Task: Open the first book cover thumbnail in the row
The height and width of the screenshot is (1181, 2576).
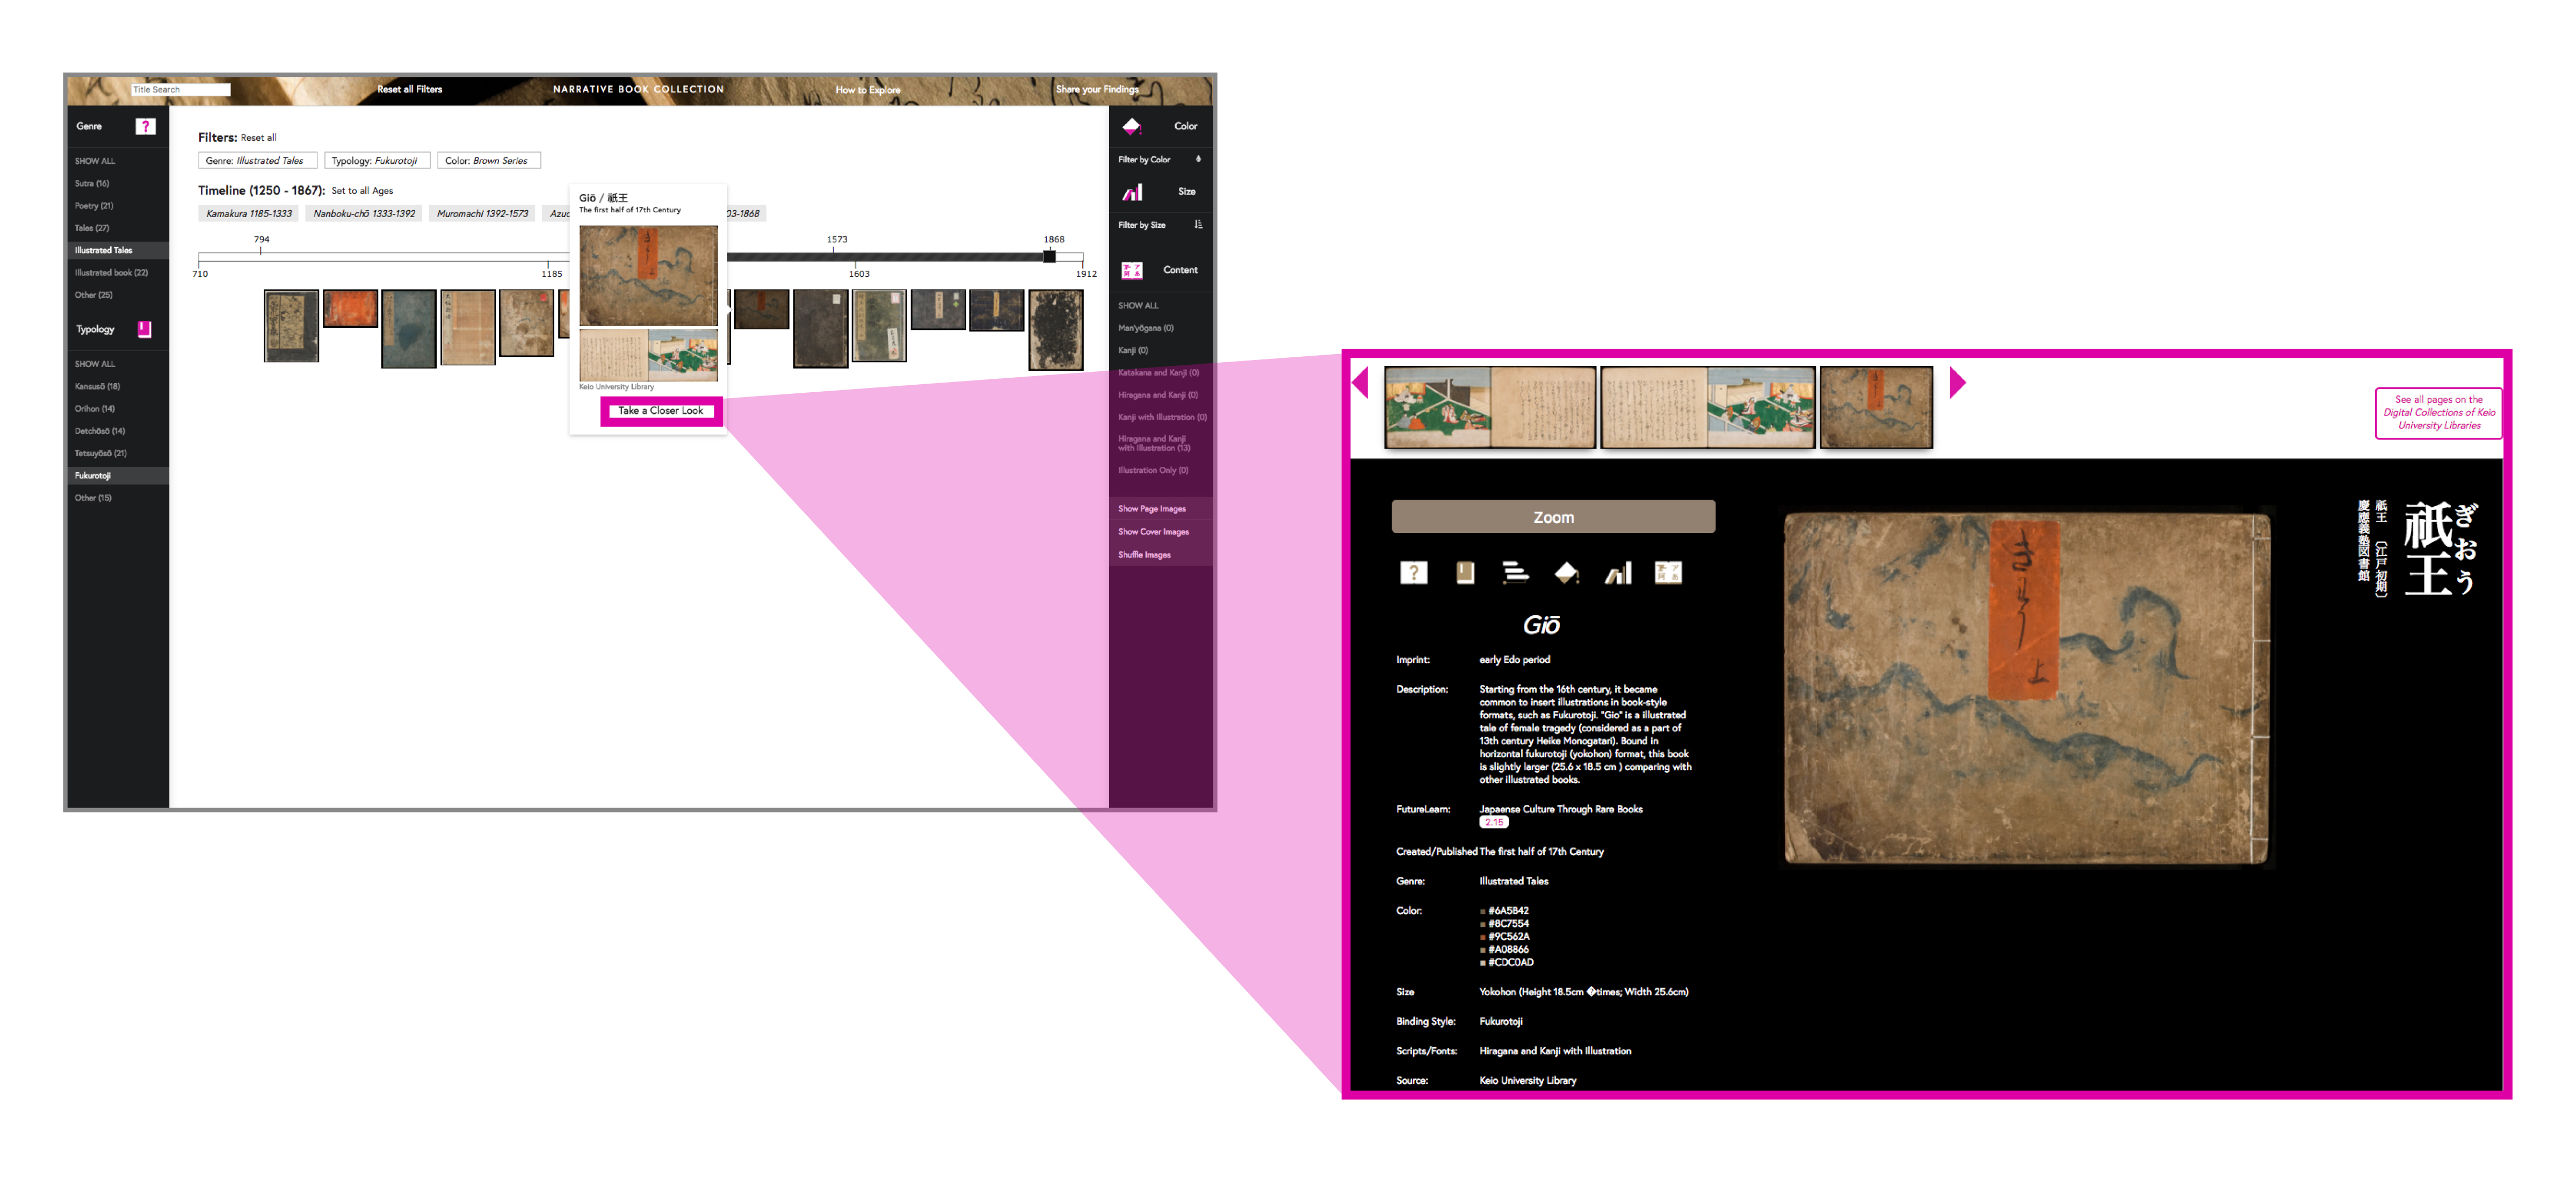Action: (x=291, y=326)
